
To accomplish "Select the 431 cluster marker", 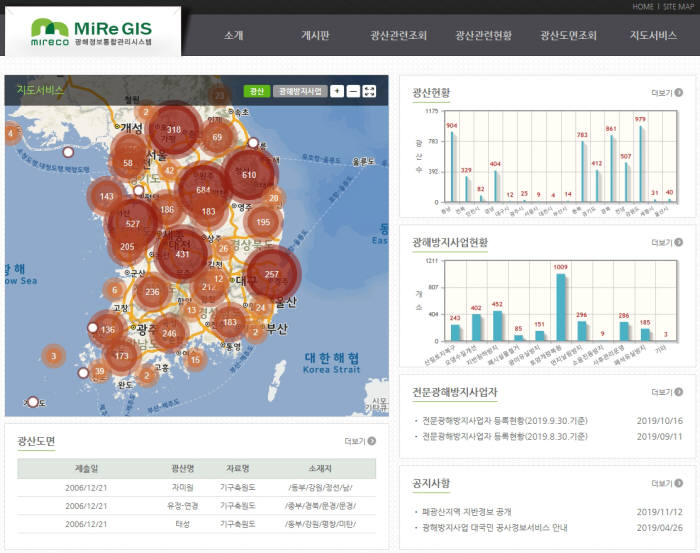I will [182, 254].
